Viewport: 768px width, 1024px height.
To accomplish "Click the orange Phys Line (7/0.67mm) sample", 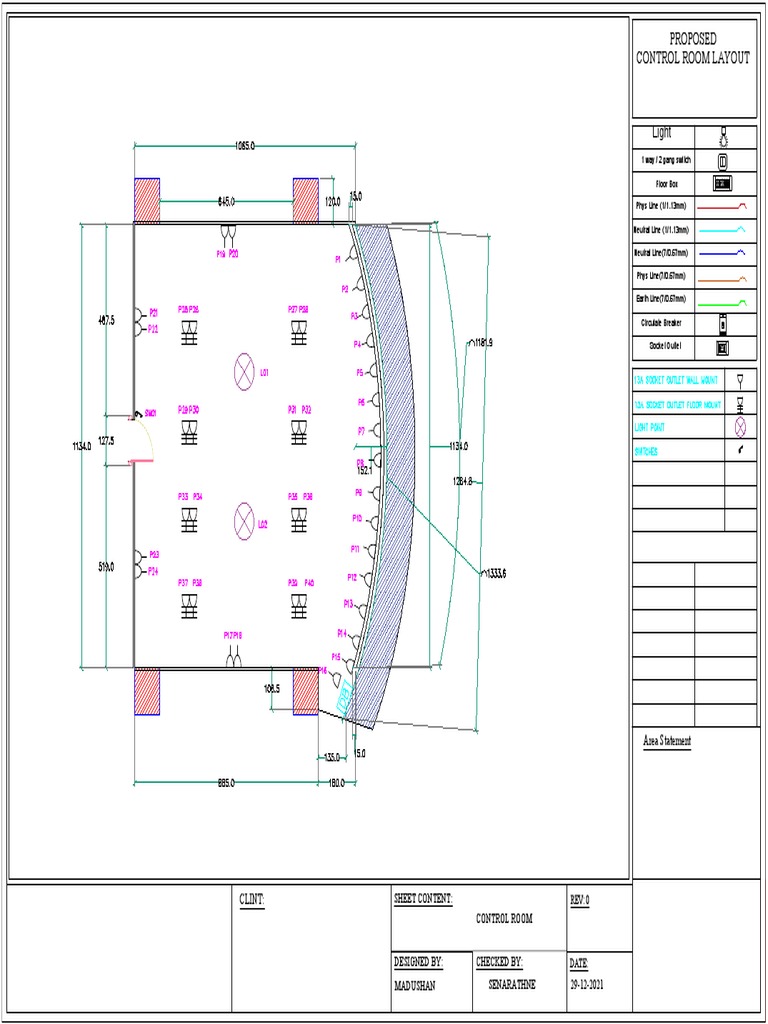I will [722, 279].
